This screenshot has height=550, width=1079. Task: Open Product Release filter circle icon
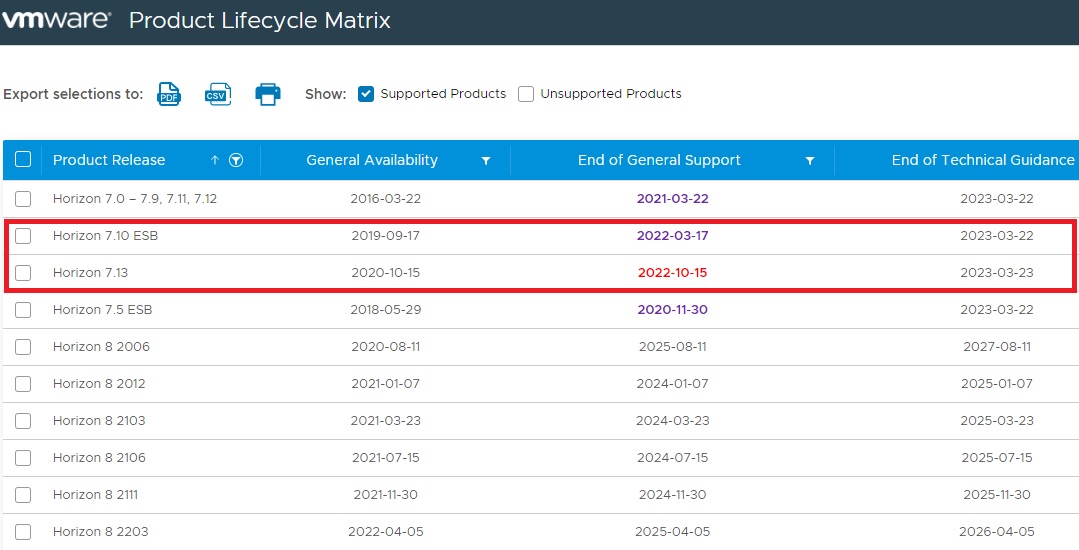pyautogui.click(x=236, y=160)
